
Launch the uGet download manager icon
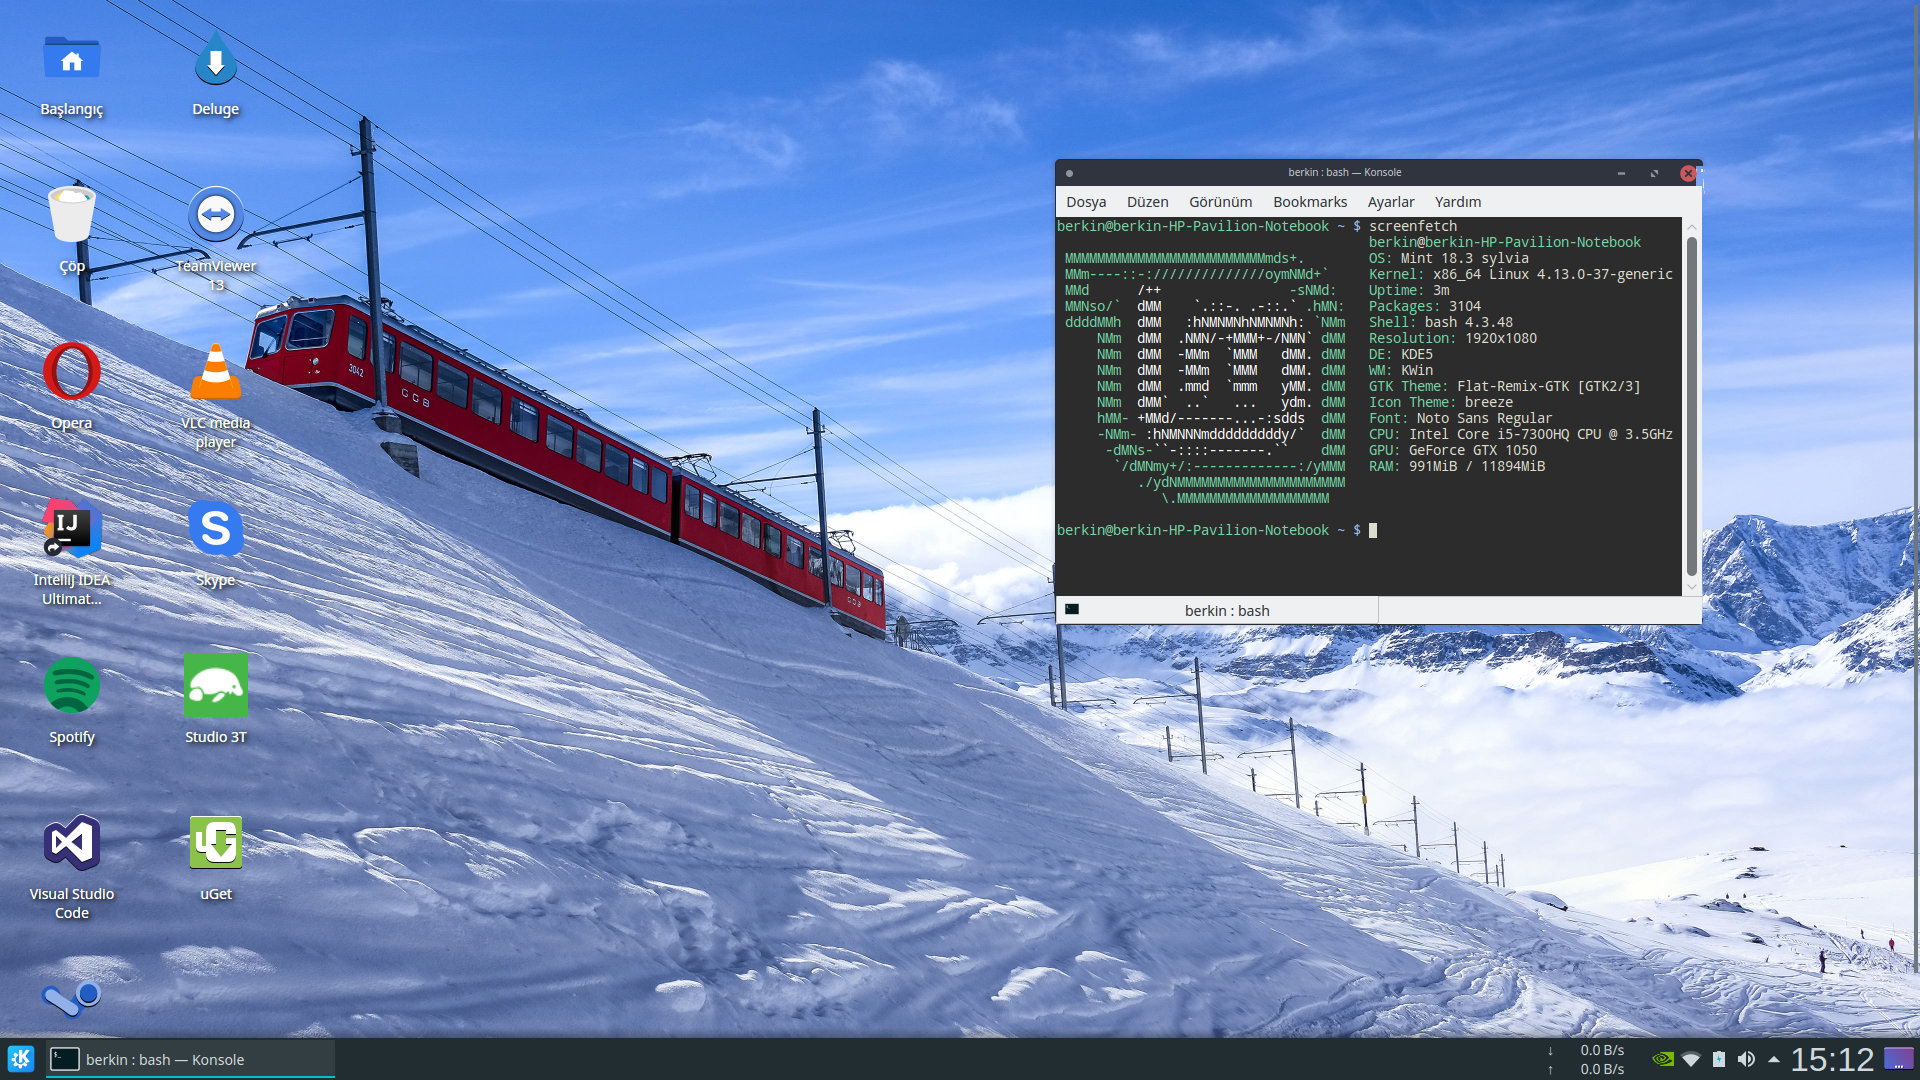click(215, 842)
